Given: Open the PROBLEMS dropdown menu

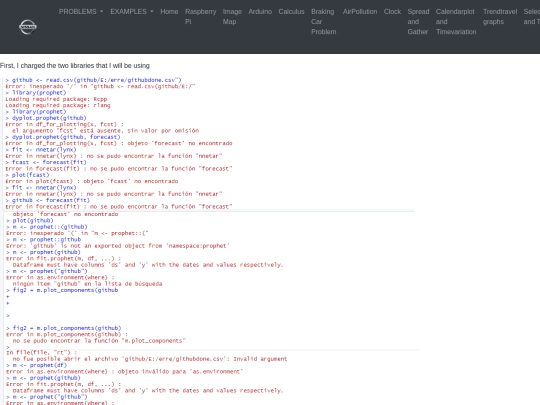Looking at the screenshot, I should click(81, 12).
